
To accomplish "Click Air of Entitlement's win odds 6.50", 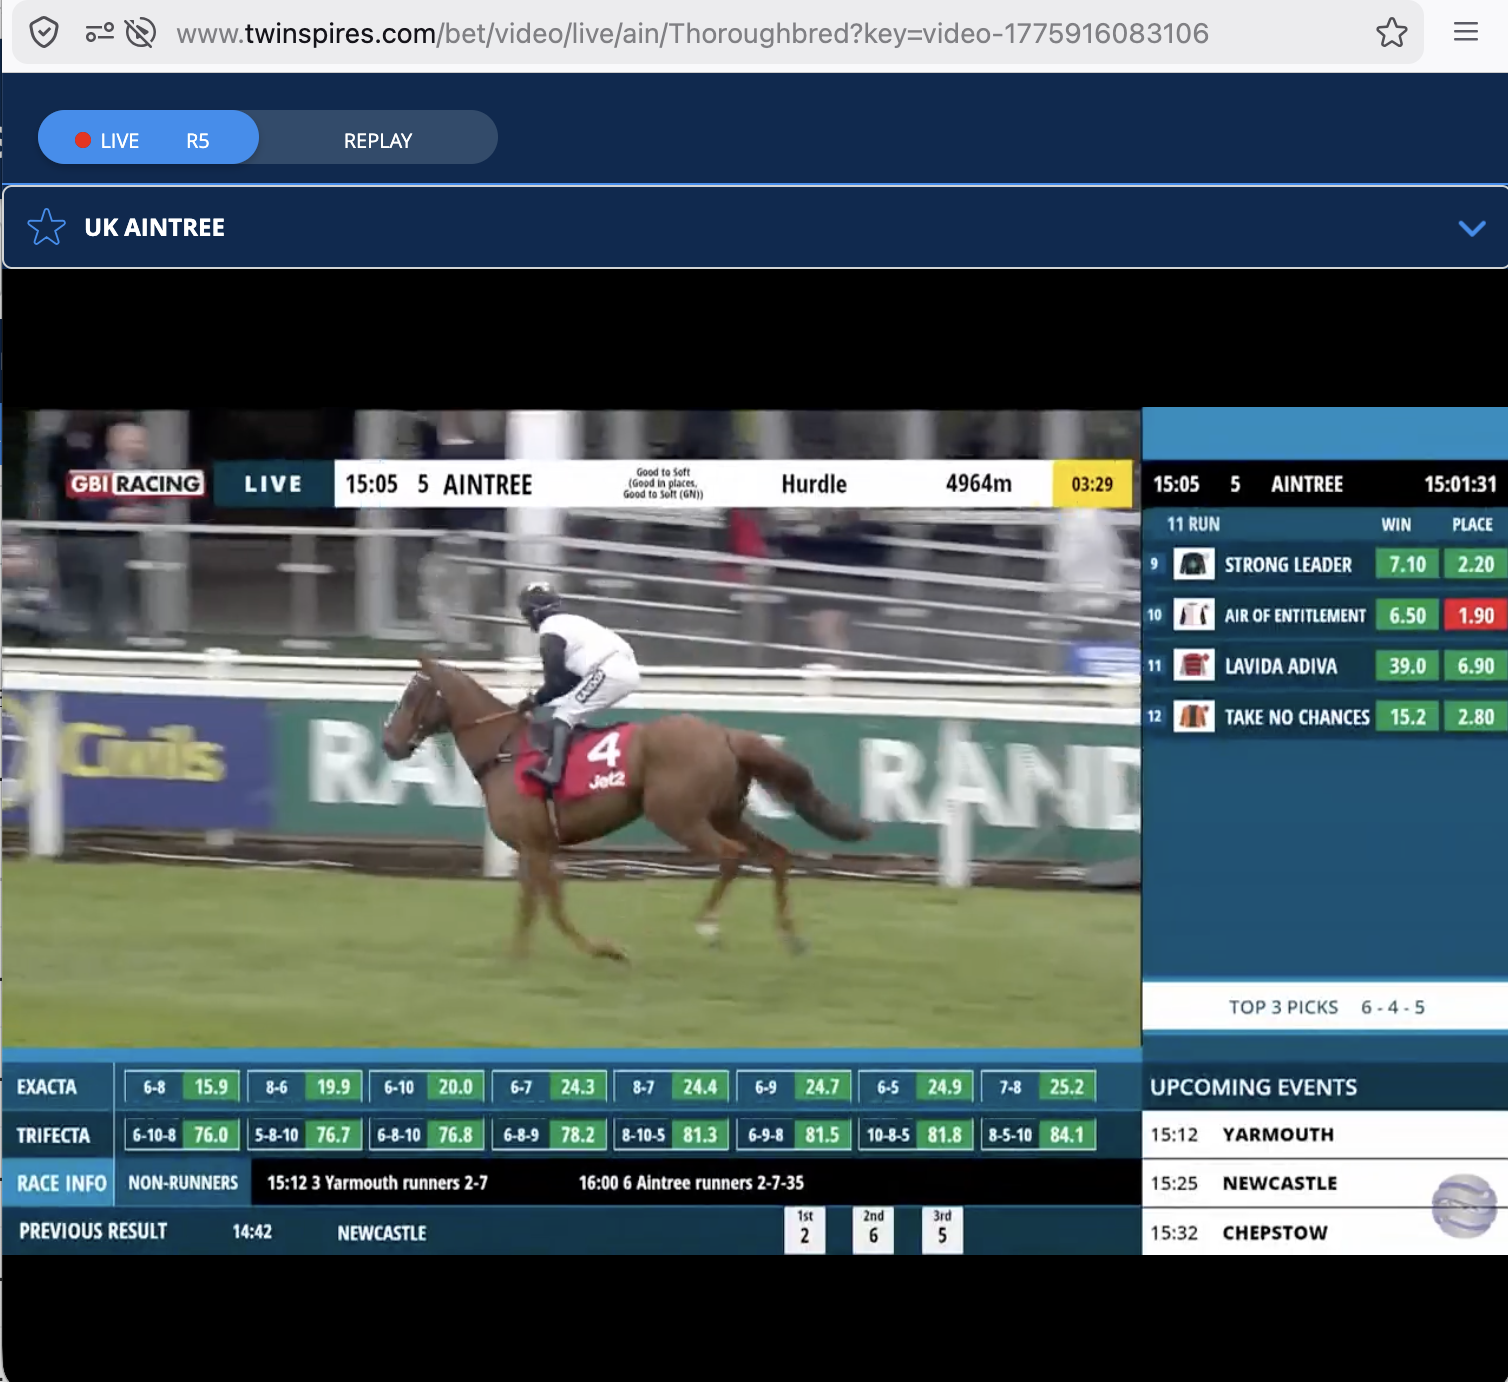I will coord(1407,615).
